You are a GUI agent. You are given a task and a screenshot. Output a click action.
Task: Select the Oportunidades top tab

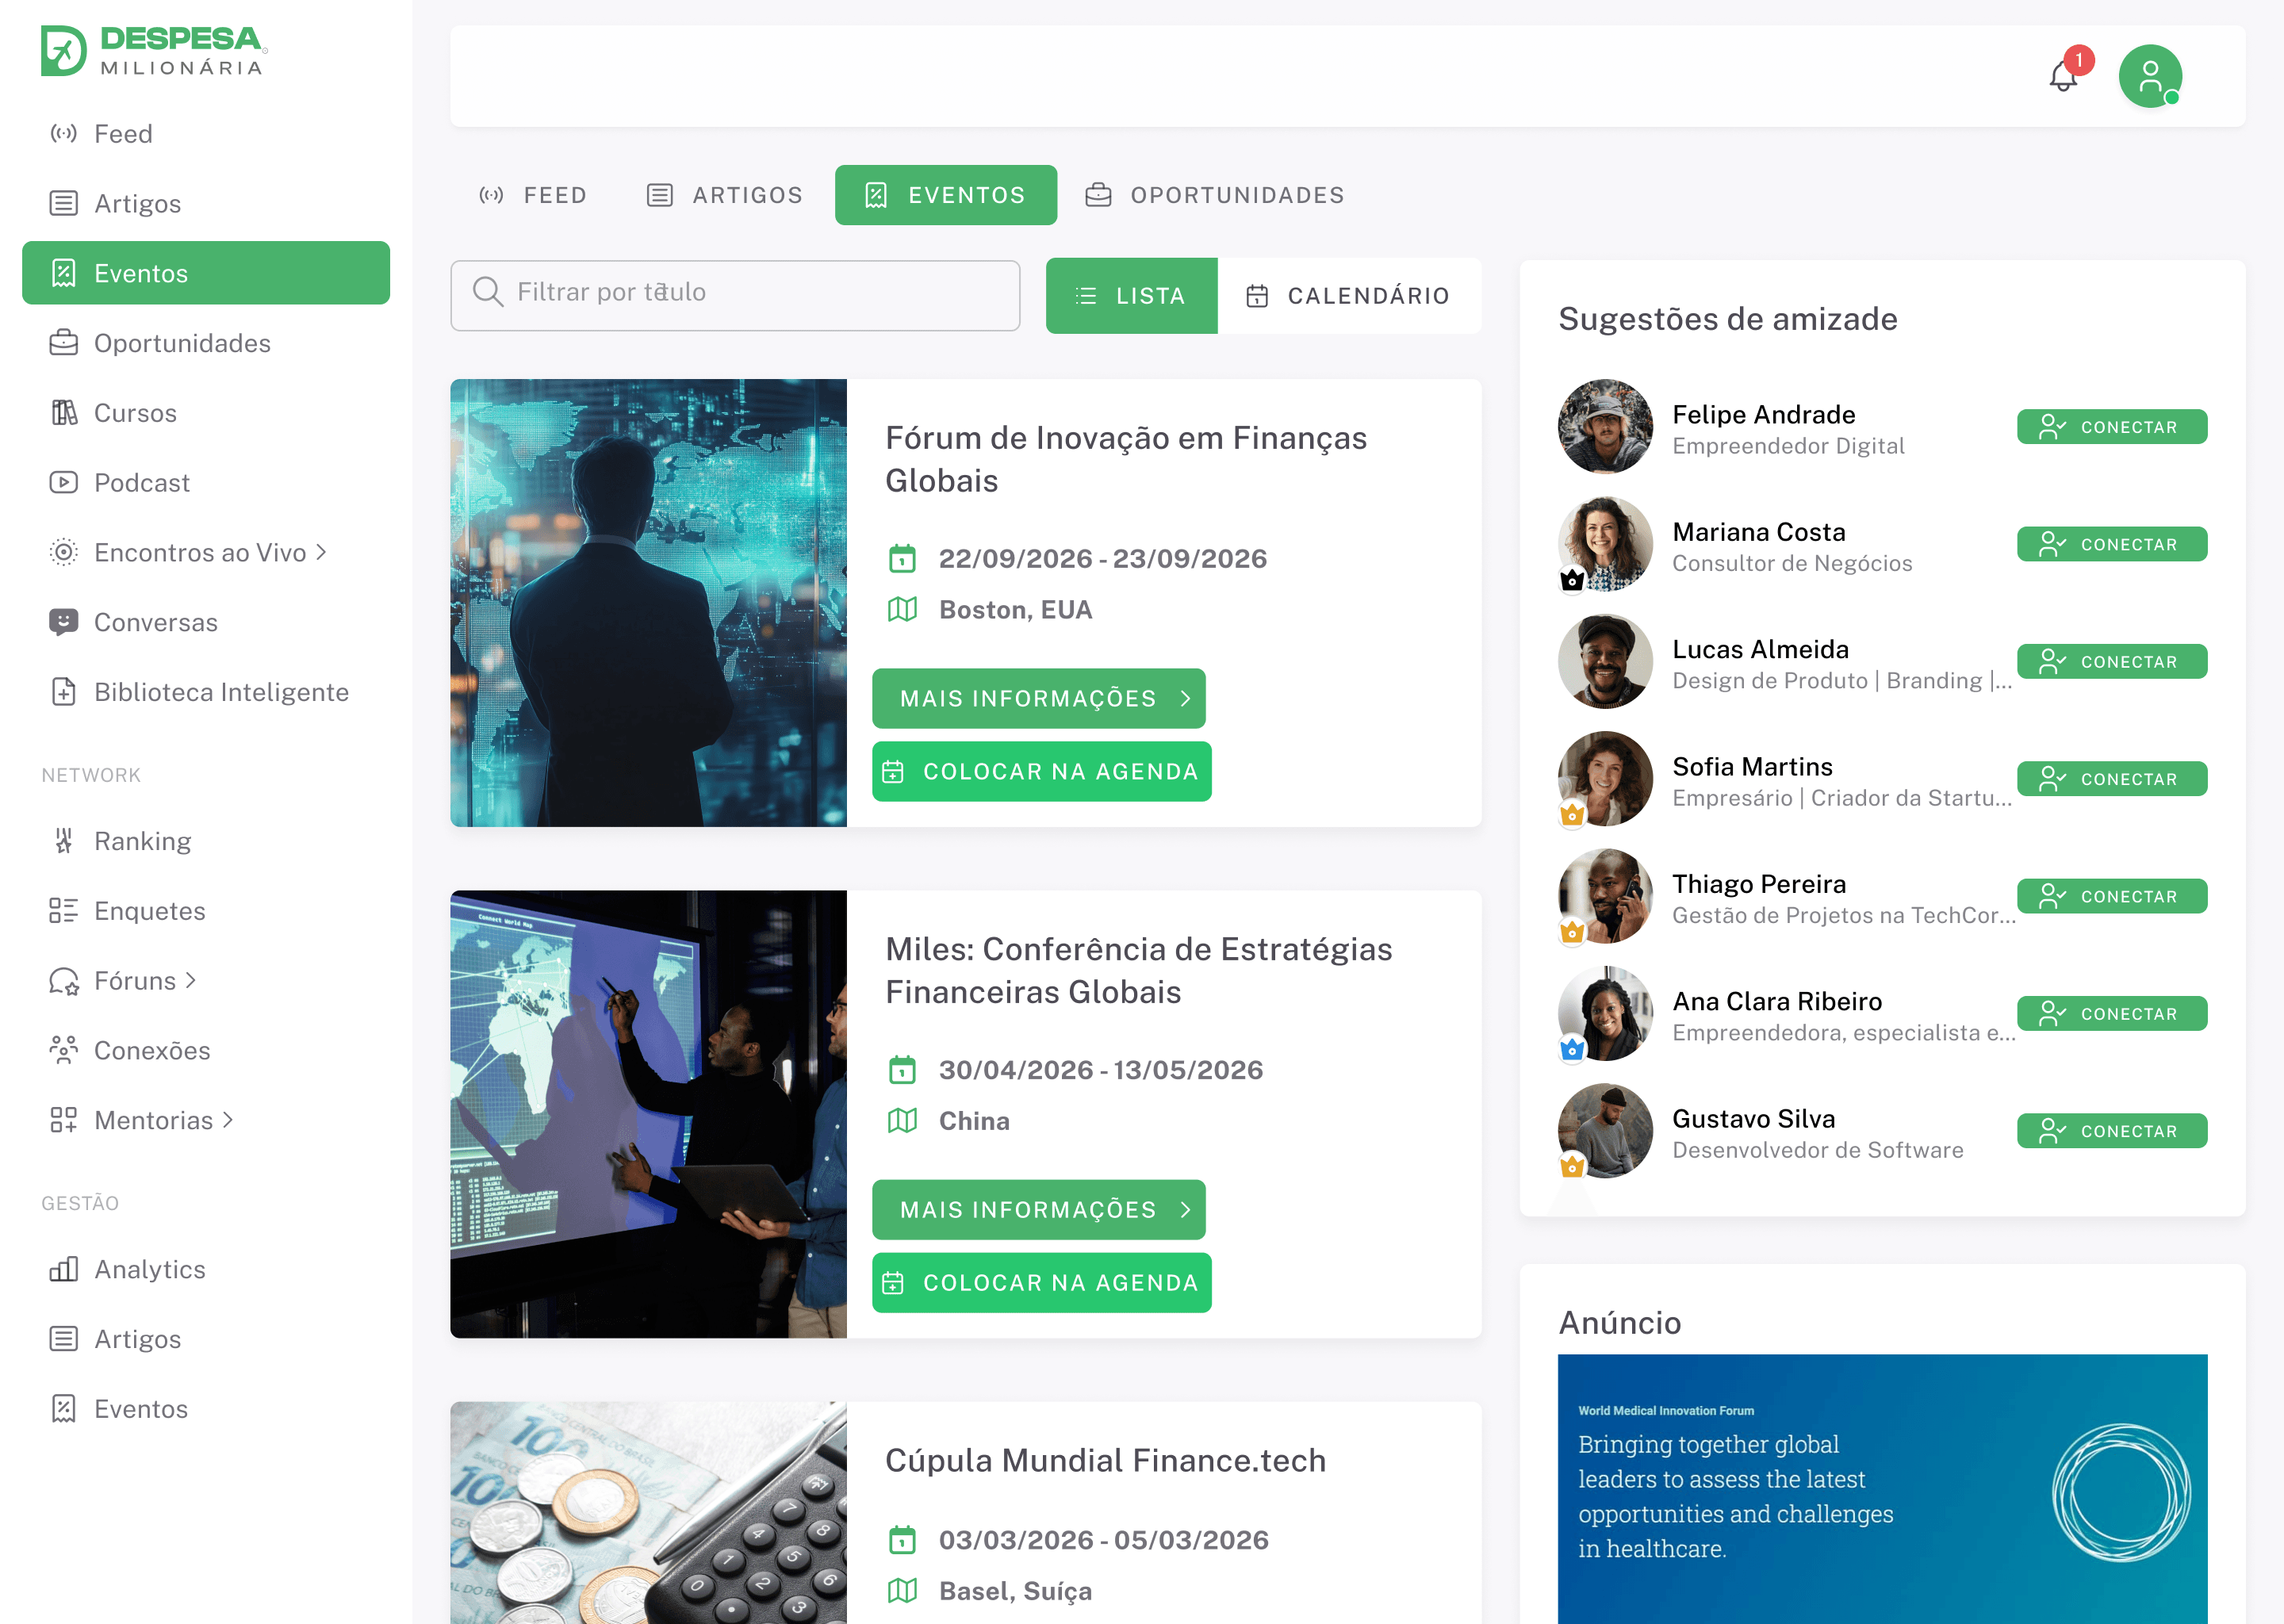1215,195
